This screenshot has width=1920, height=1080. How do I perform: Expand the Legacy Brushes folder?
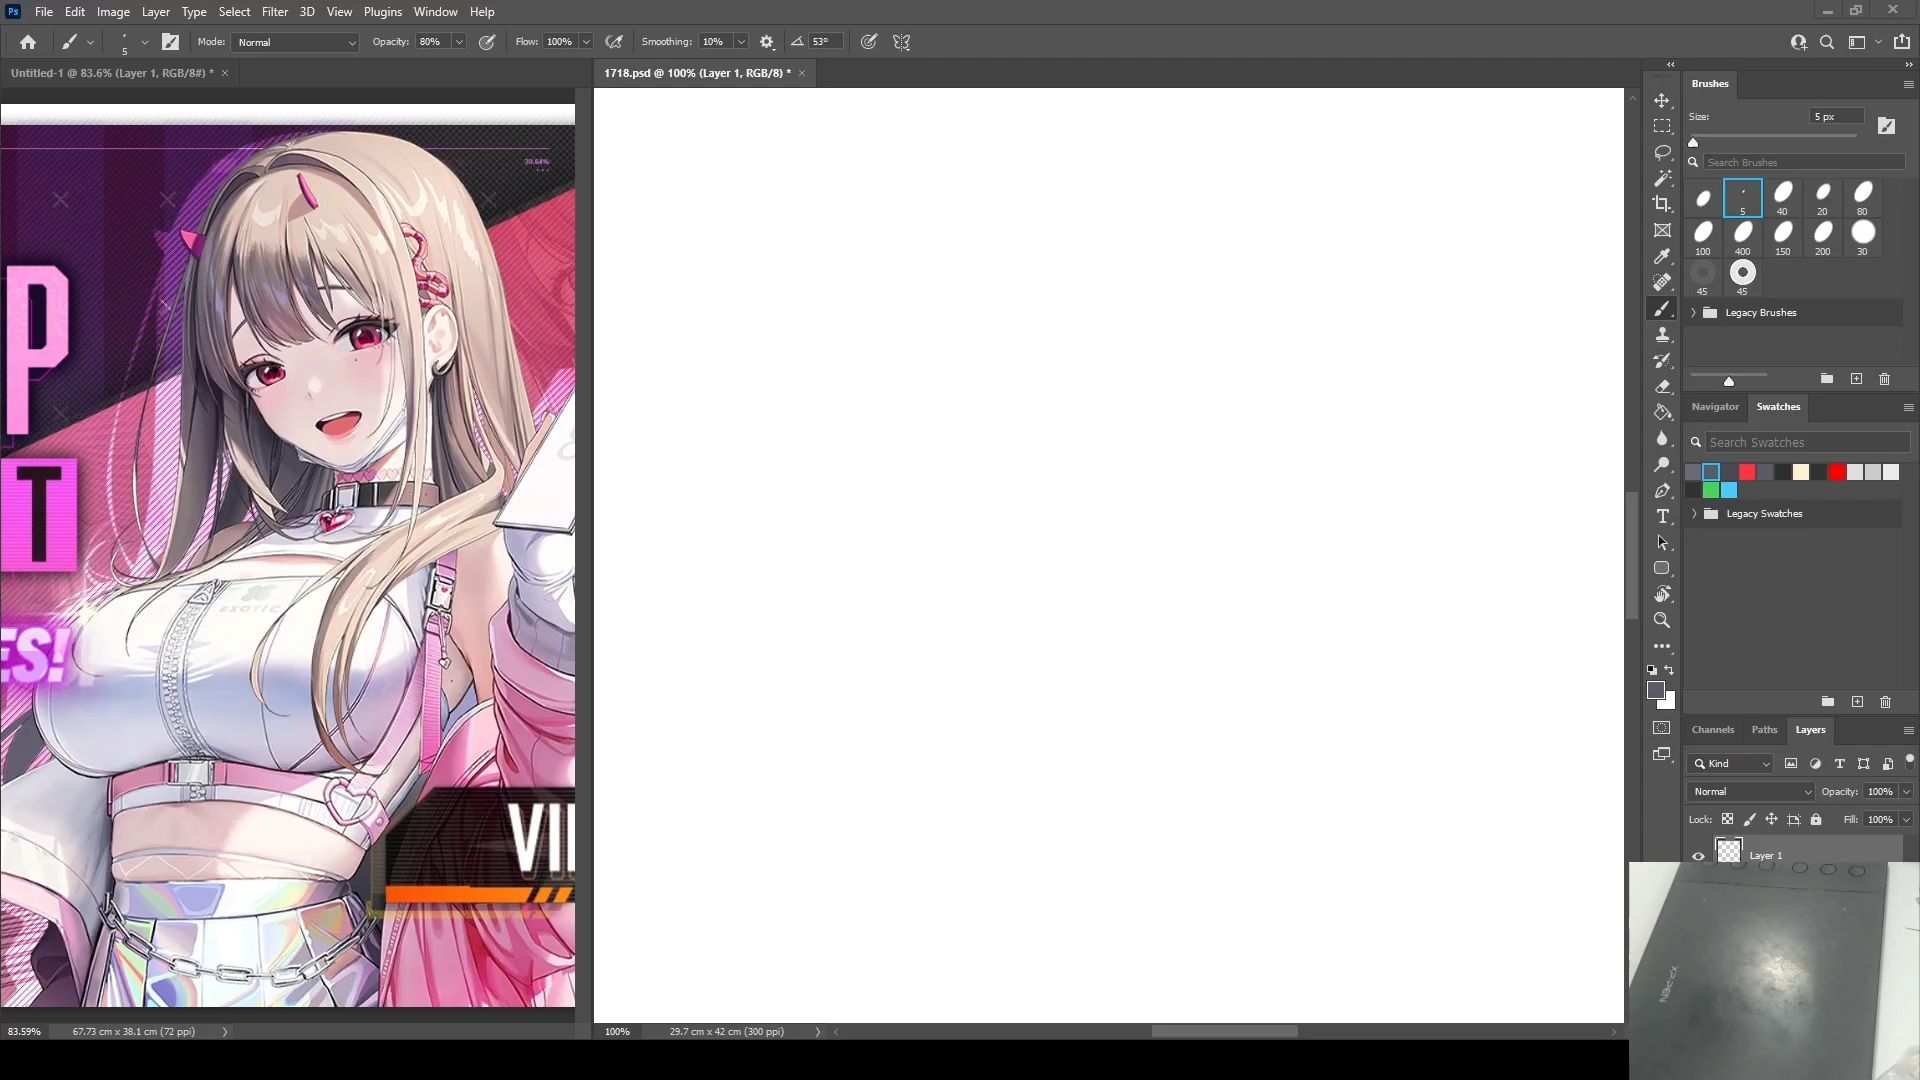point(1694,313)
